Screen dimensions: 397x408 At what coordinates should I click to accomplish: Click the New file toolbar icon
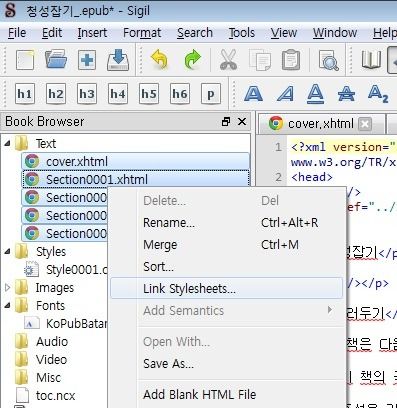pos(25,60)
